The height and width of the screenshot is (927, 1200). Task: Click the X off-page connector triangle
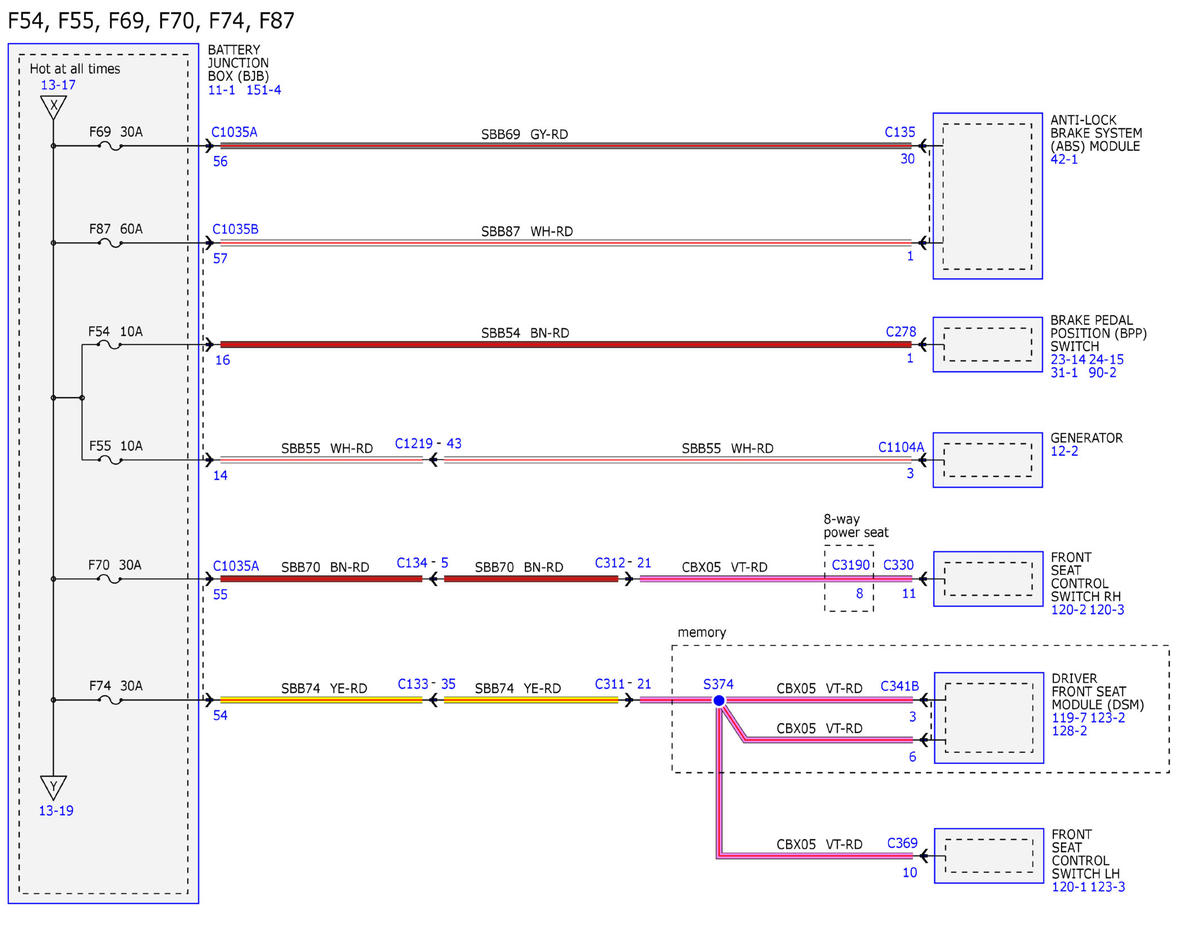[x=53, y=107]
